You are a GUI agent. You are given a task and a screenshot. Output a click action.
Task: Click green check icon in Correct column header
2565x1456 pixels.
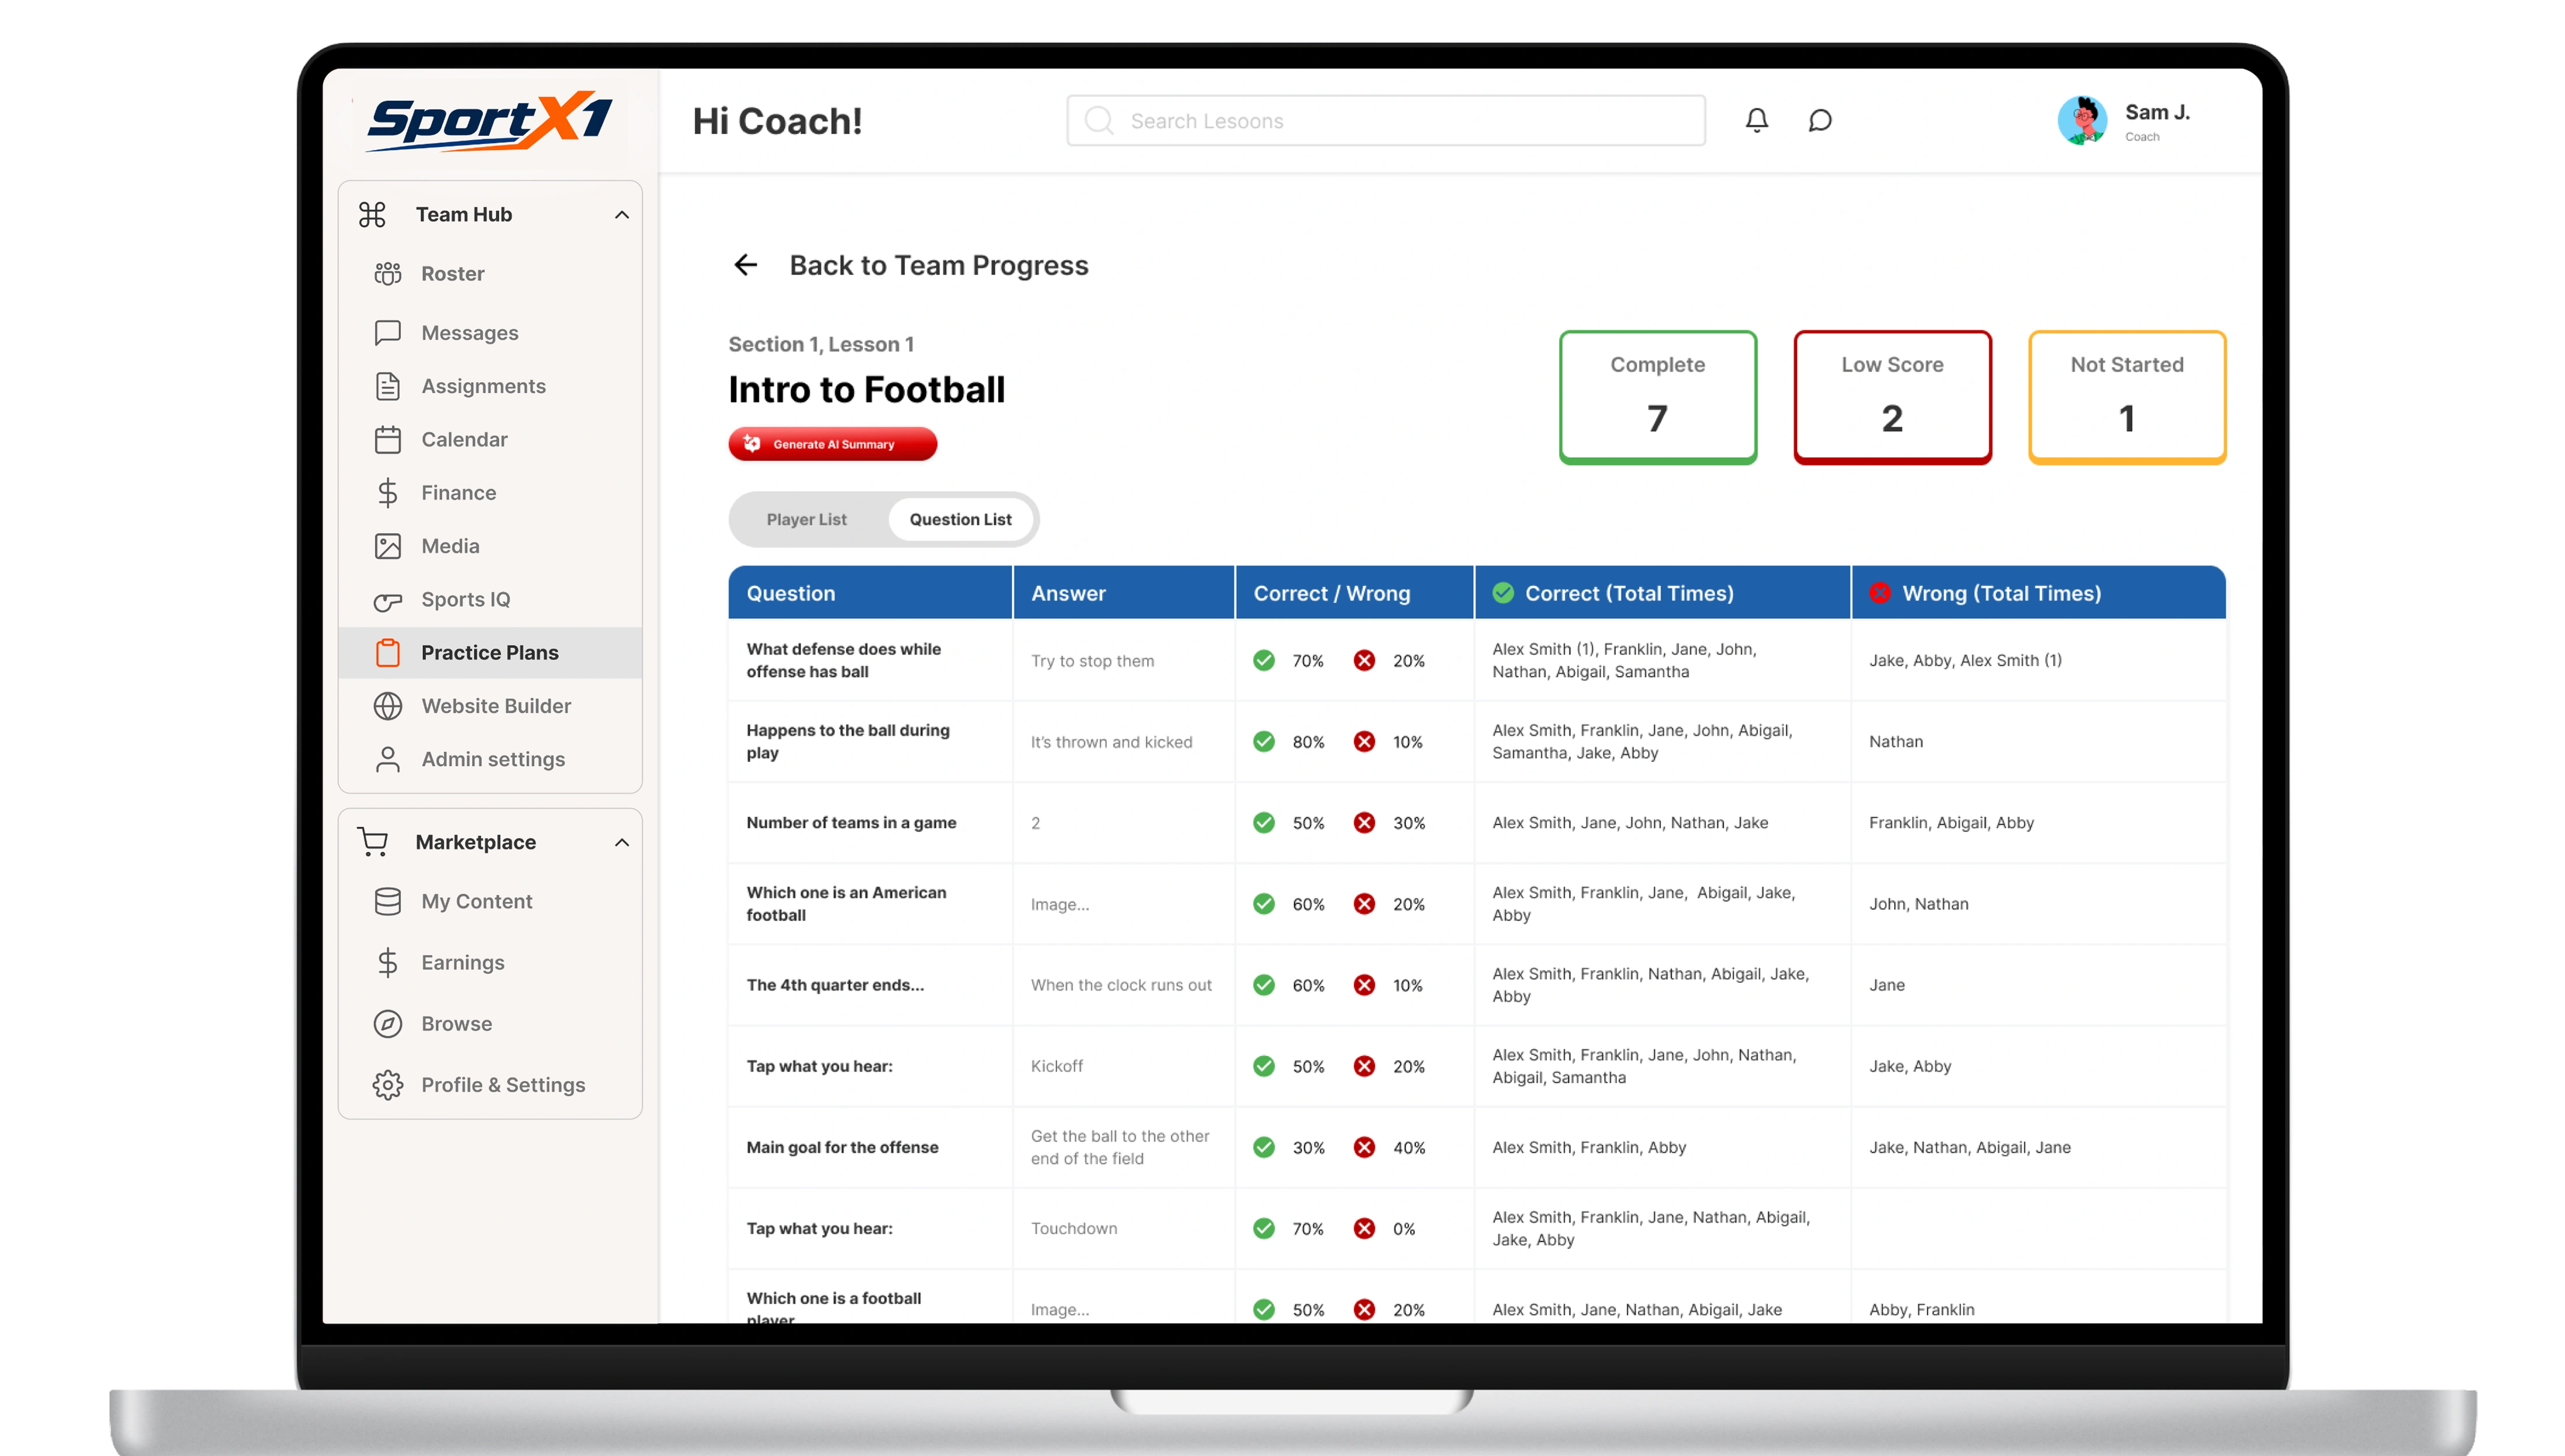[1502, 593]
